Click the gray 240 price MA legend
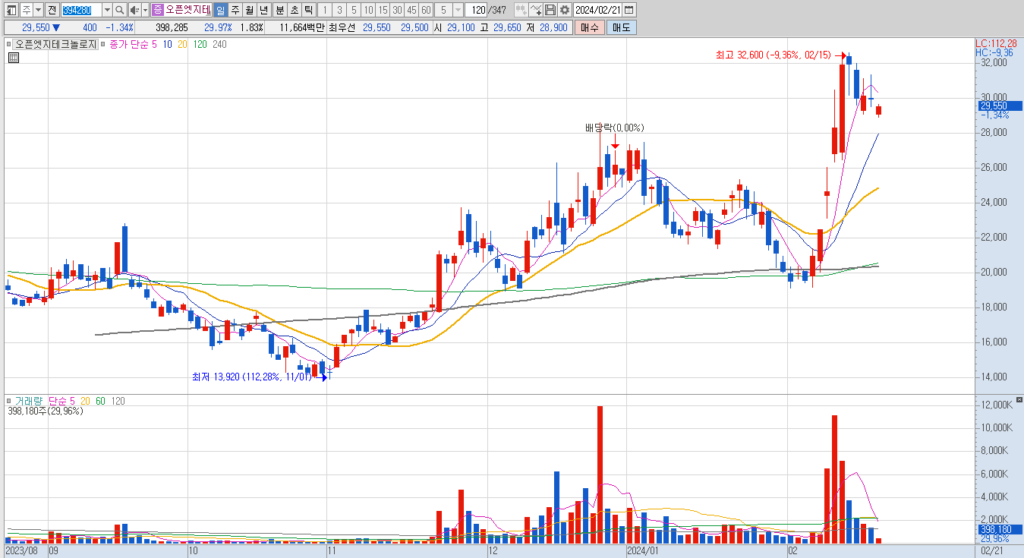This screenshot has height=558, width=1024. 219,44
